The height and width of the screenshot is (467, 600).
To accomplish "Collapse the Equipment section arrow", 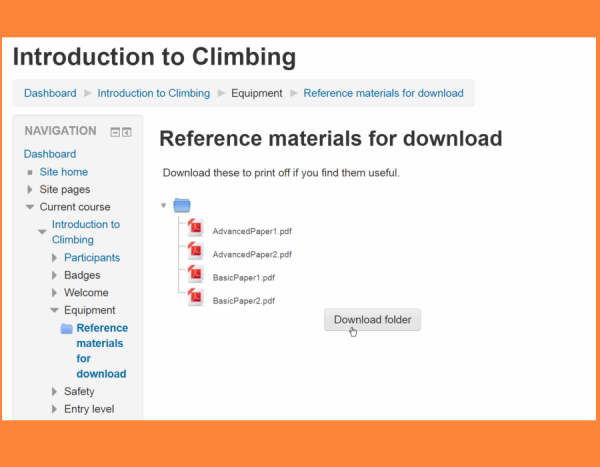I will [x=55, y=311].
